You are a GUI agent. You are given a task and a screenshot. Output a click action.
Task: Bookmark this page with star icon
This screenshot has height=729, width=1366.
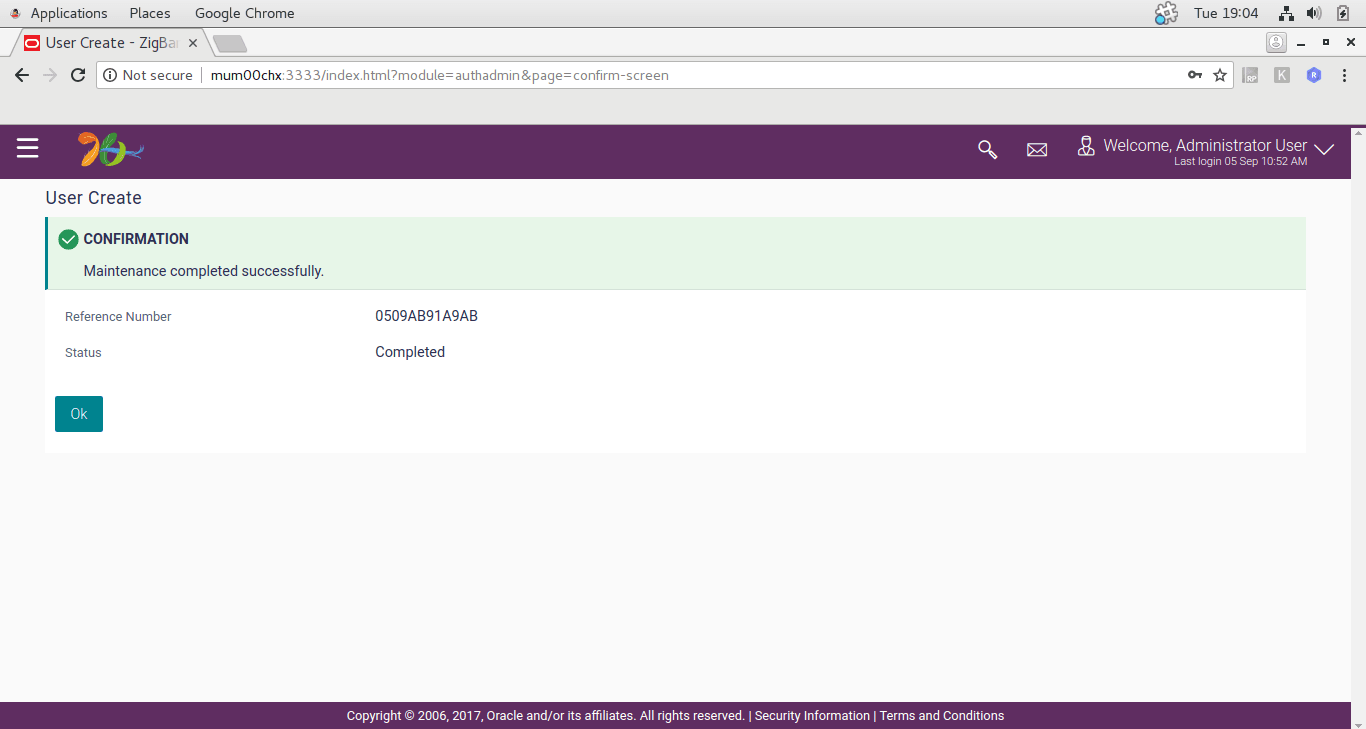click(x=1220, y=75)
